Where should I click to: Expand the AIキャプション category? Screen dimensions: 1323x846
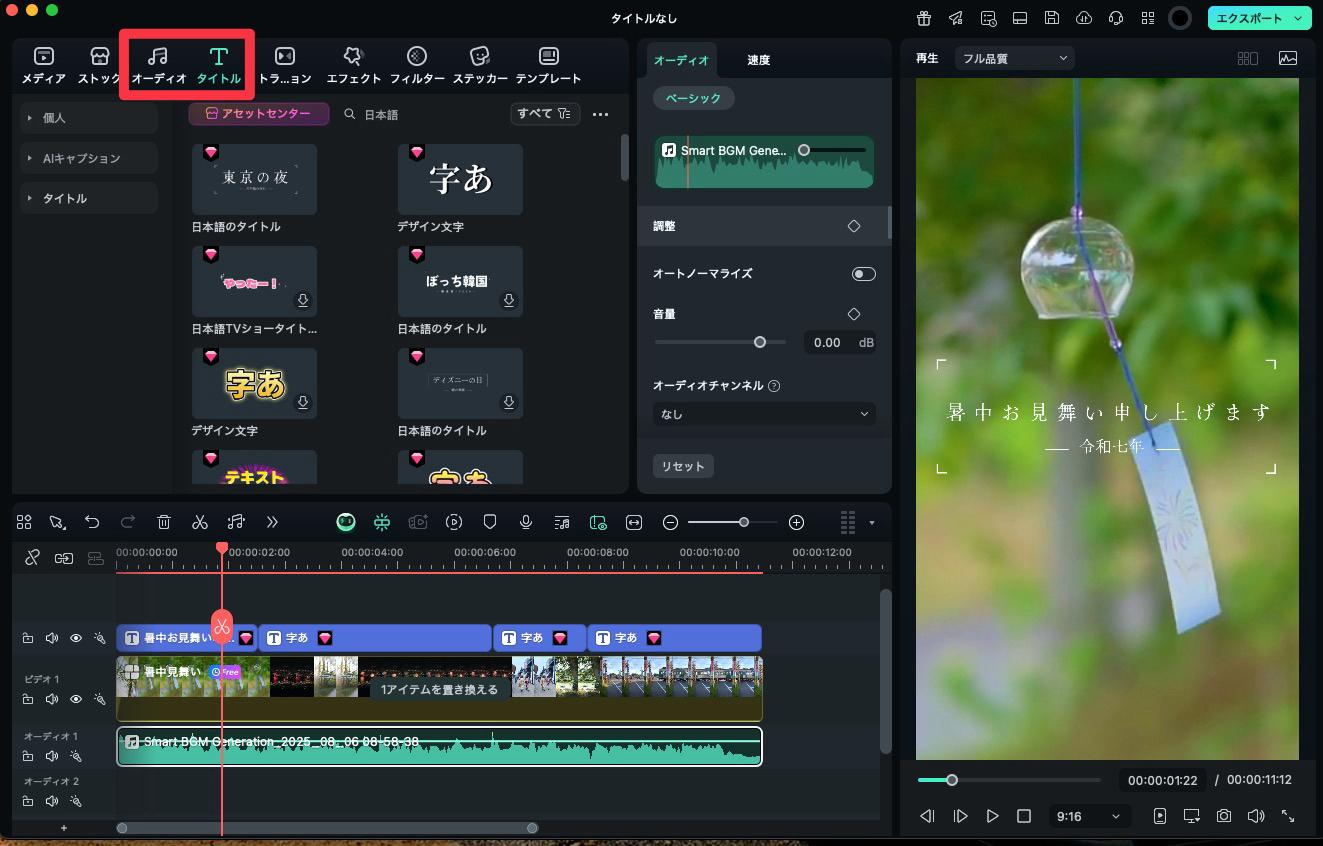[x=88, y=158]
